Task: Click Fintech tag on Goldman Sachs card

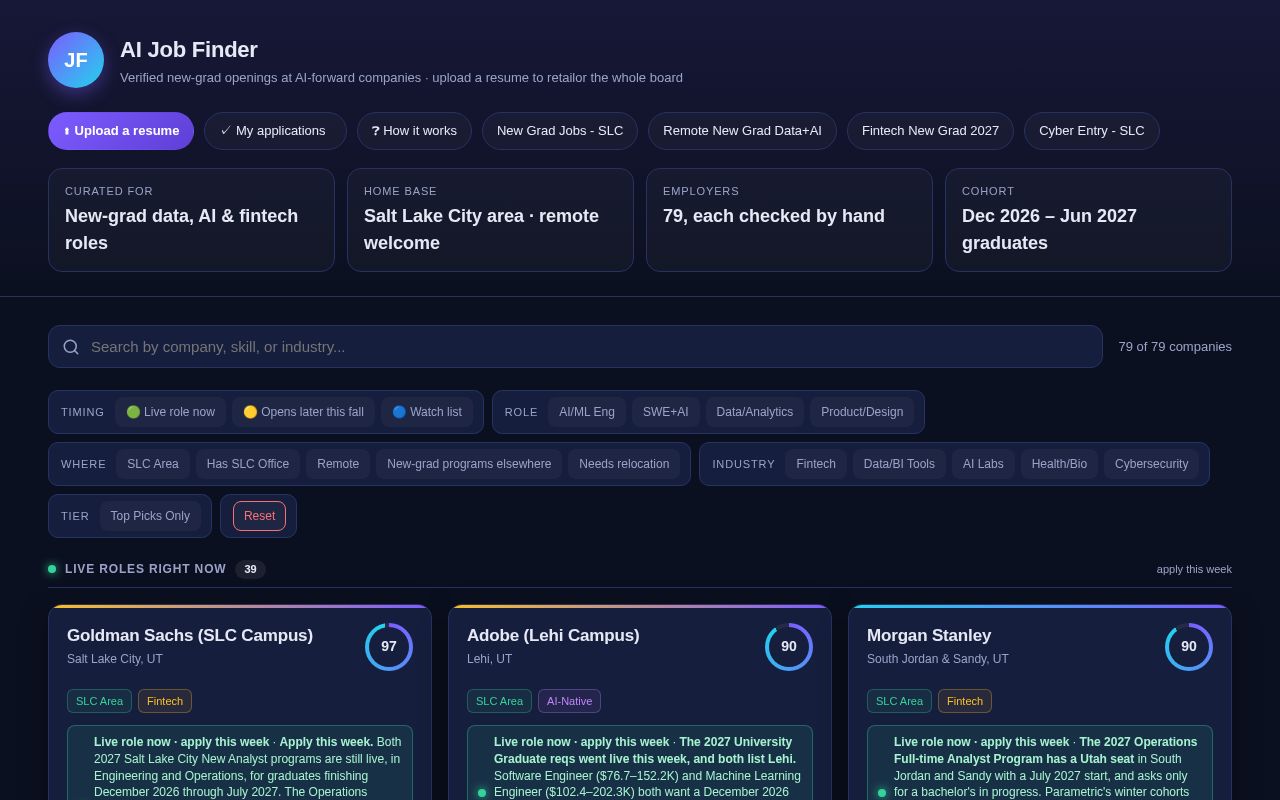Action: (165, 701)
